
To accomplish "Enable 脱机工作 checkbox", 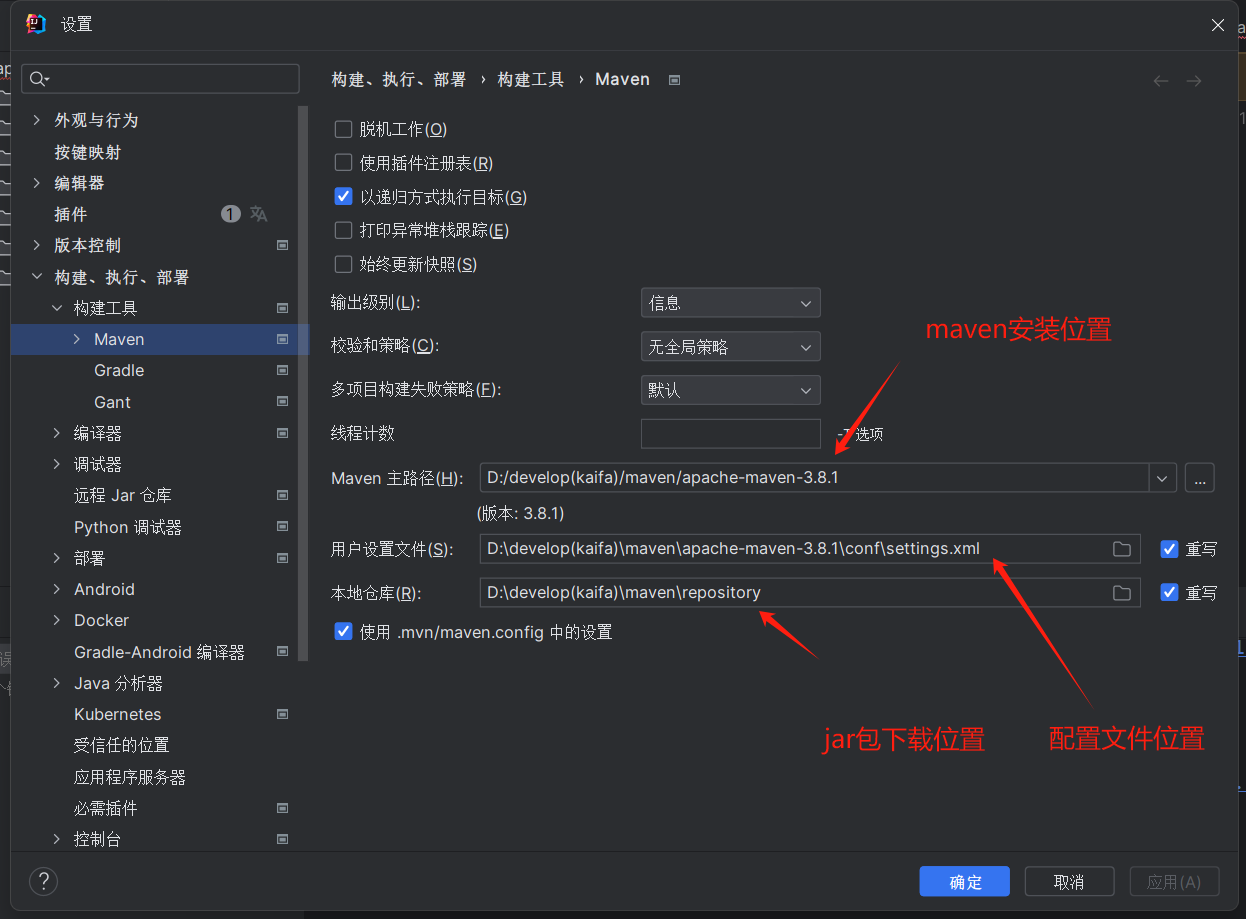I will [x=343, y=129].
